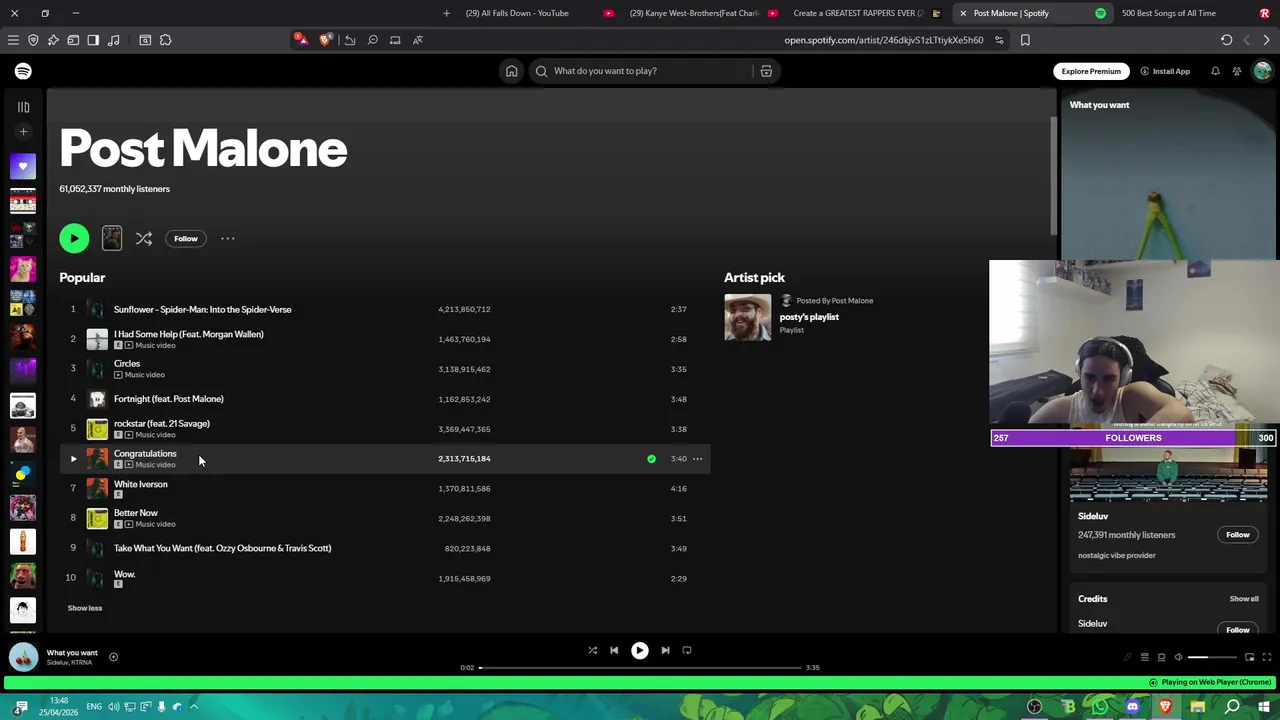The image size is (1280, 720).
Task: Adjust the volume slider
Action: [1212, 657]
